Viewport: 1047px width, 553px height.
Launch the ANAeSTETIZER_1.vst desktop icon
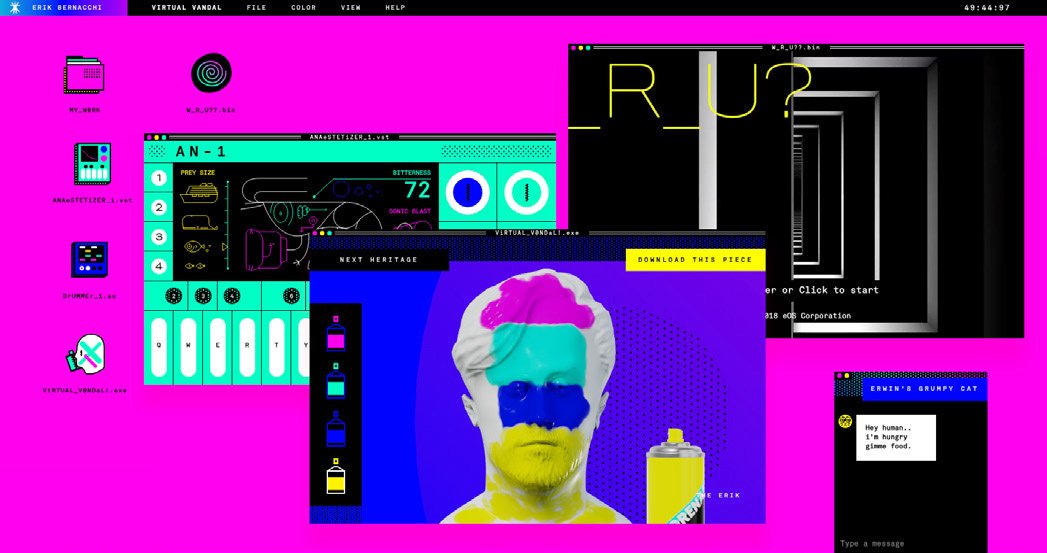point(92,164)
